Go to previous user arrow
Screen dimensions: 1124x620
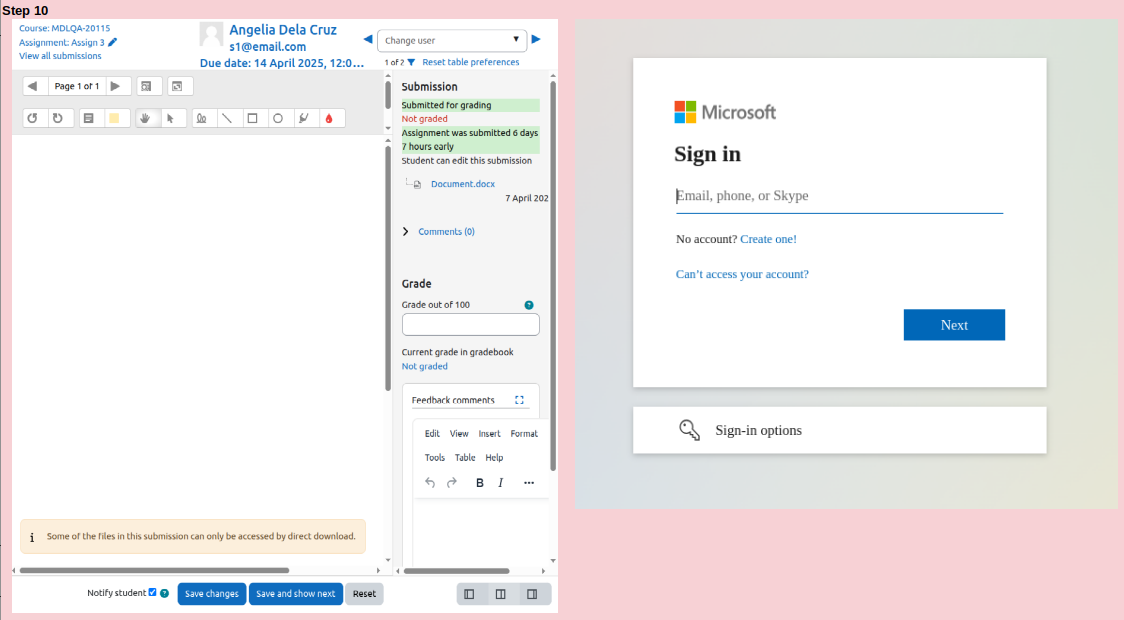point(368,39)
